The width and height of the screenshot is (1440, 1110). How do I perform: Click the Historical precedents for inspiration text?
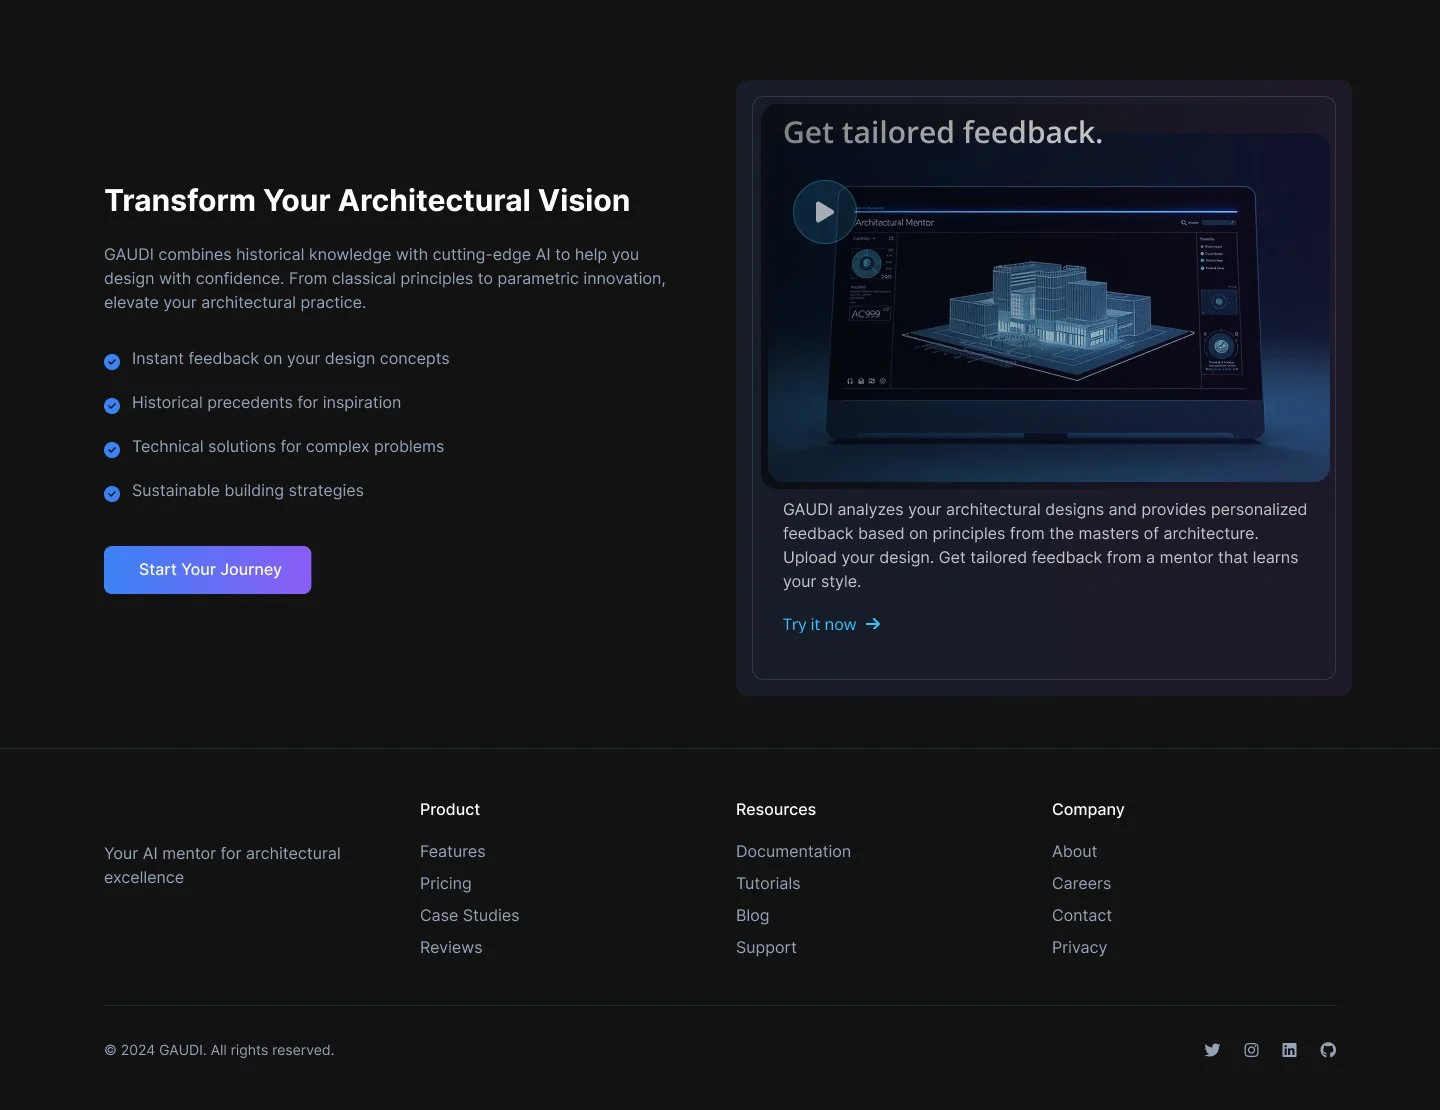tap(266, 403)
